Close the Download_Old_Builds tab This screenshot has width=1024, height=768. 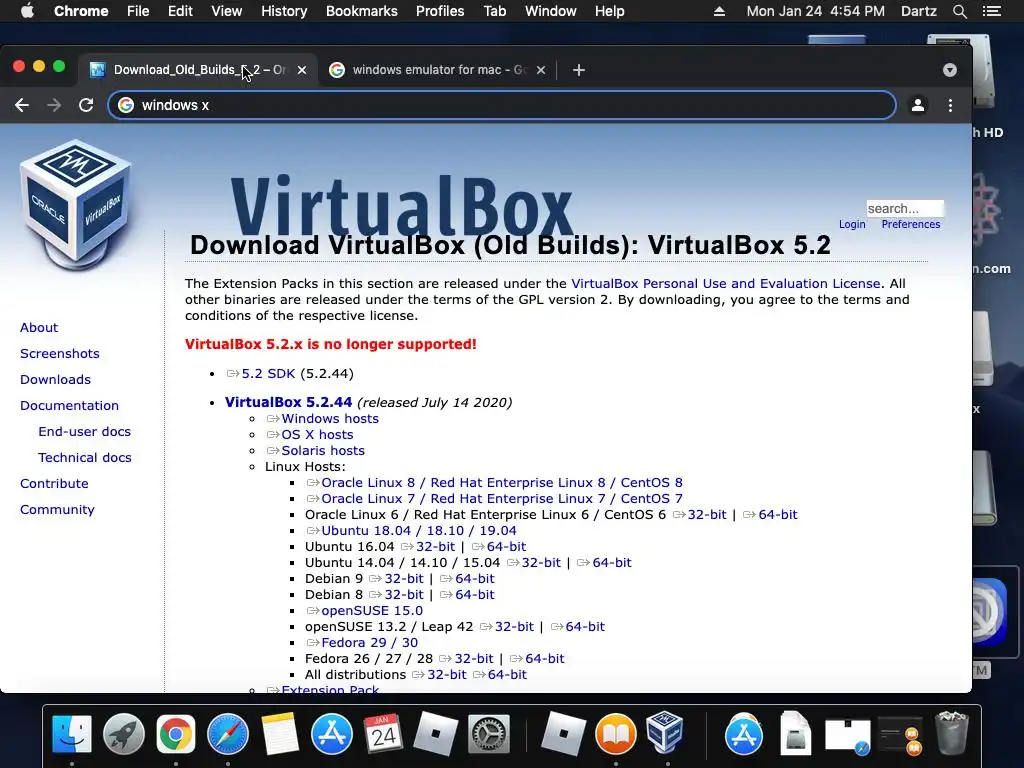[302, 70]
